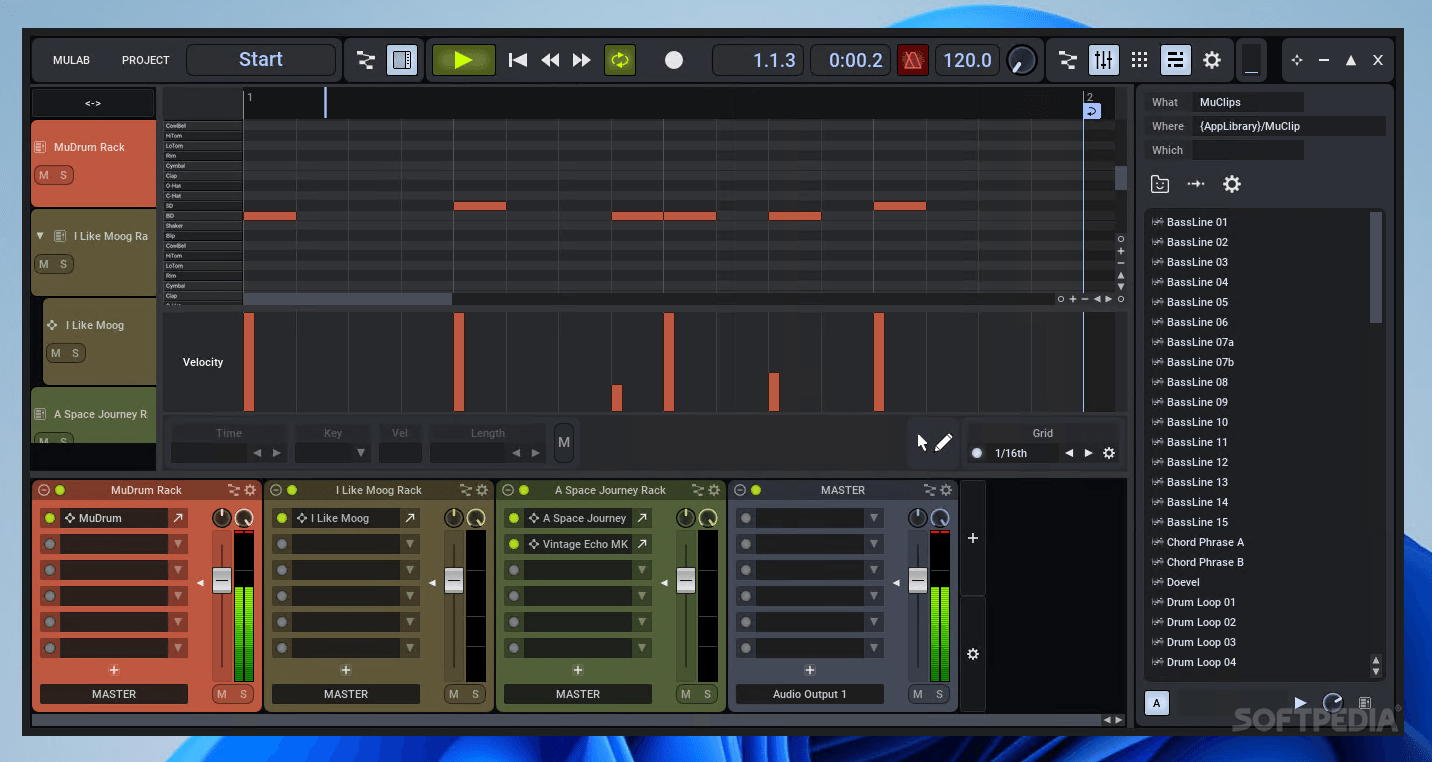Click the skip to start transport icon
The image size is (1432, 762).
pos(518,60)
